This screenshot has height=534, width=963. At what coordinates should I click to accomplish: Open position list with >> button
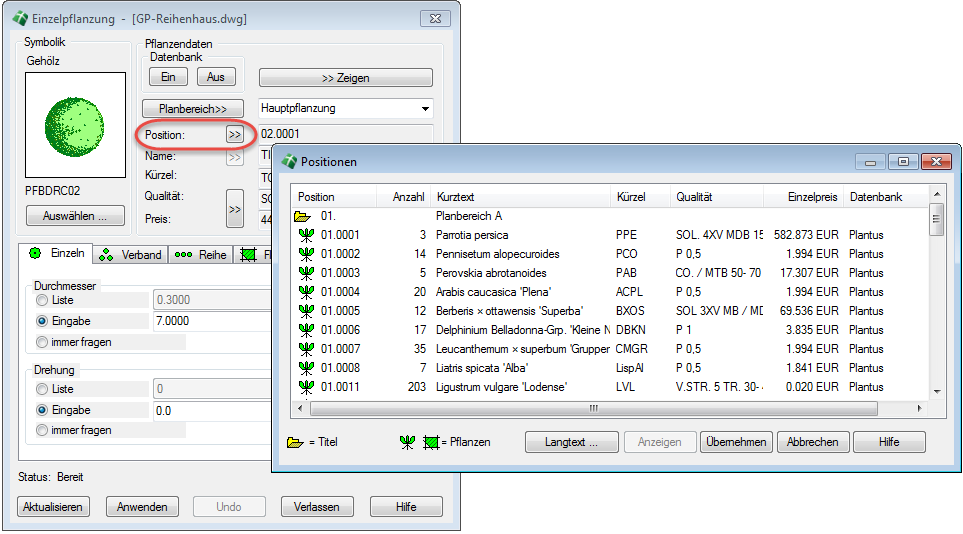click(234, 134)
